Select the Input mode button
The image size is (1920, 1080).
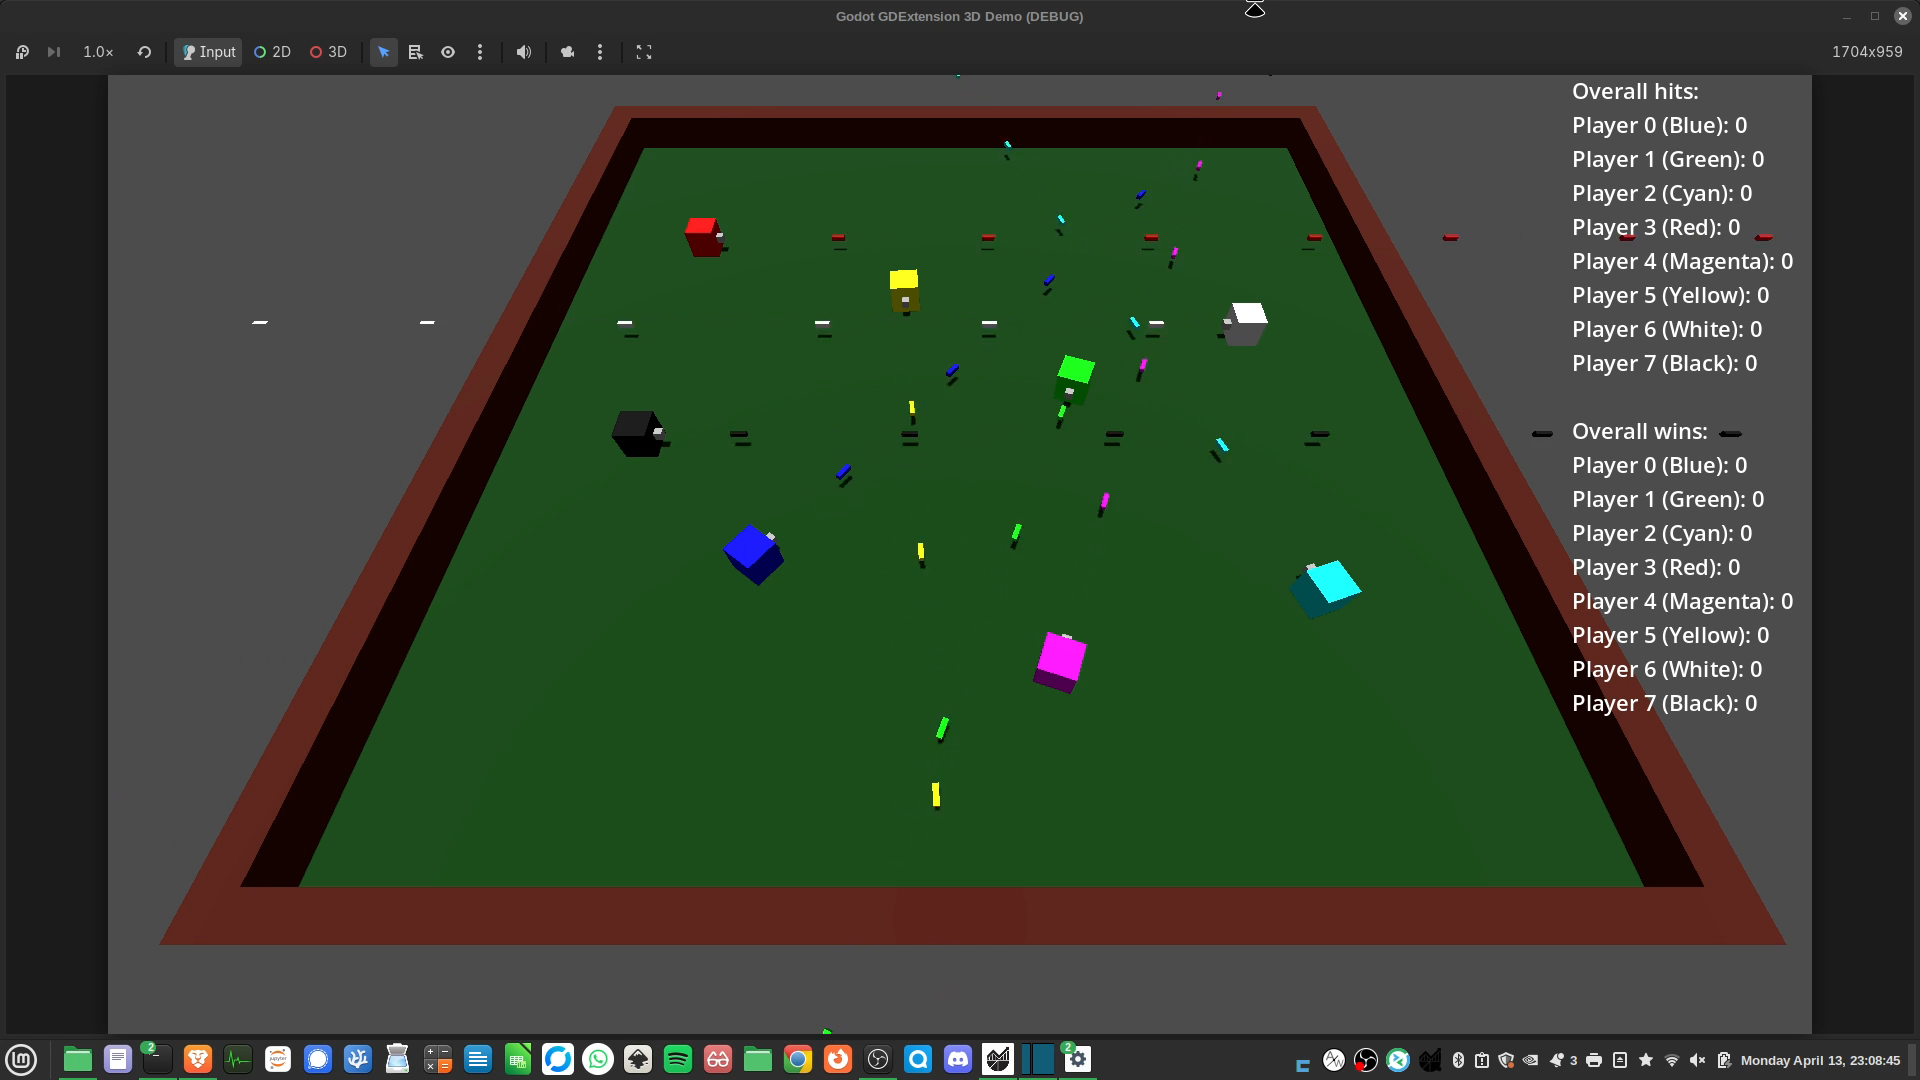click(x=208, y=52)
